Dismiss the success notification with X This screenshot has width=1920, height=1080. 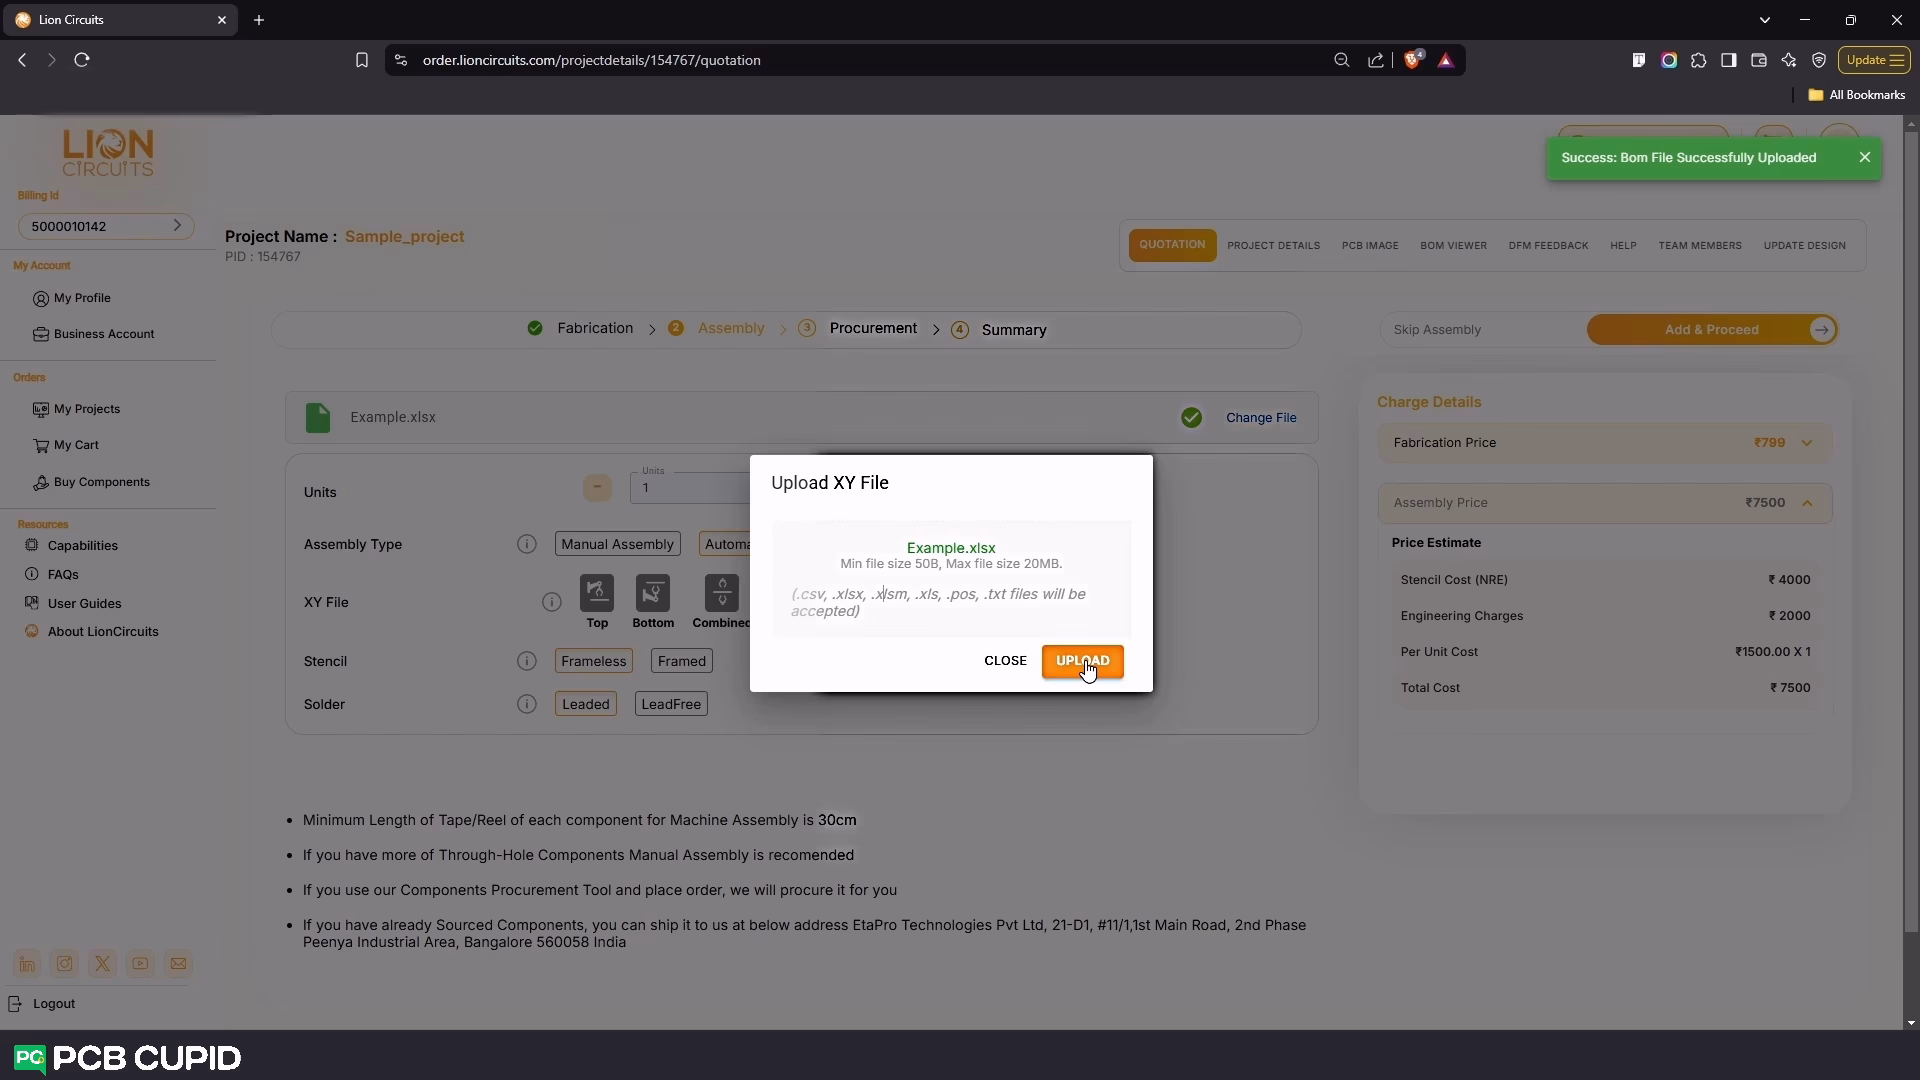pos(1865,157)
